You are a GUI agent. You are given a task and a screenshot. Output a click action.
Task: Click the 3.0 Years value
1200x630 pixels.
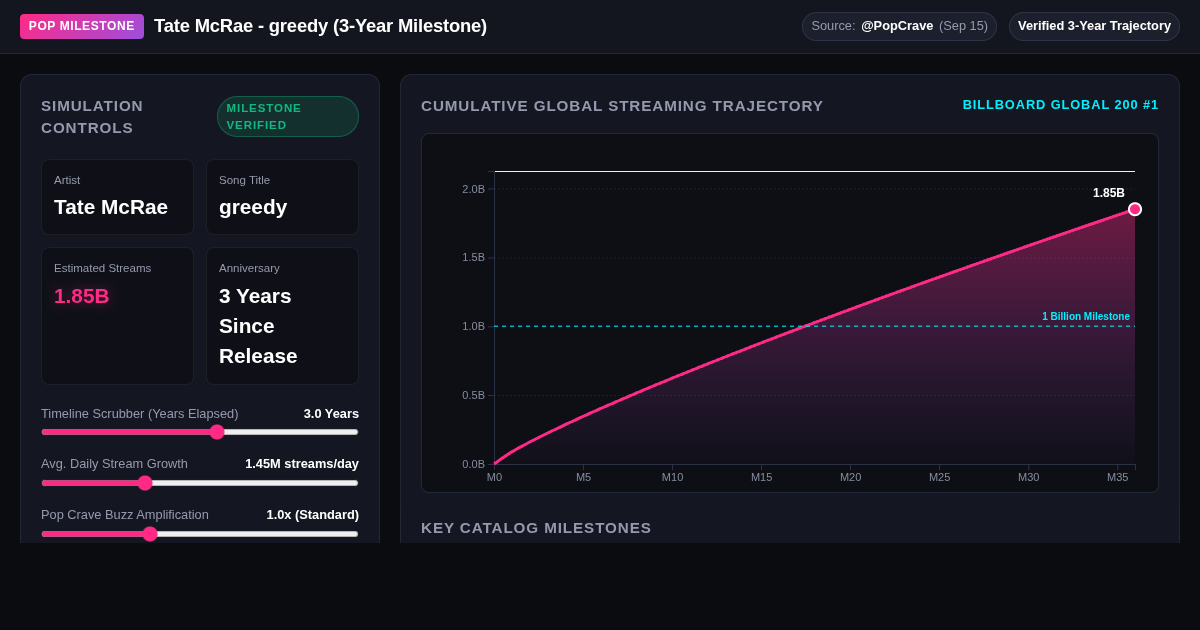(x=331, y=414)
